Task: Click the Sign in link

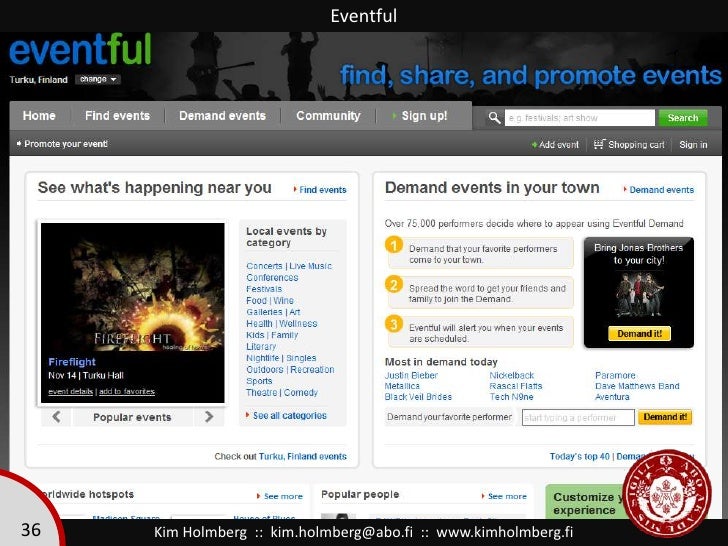Action: coord(693,145)
